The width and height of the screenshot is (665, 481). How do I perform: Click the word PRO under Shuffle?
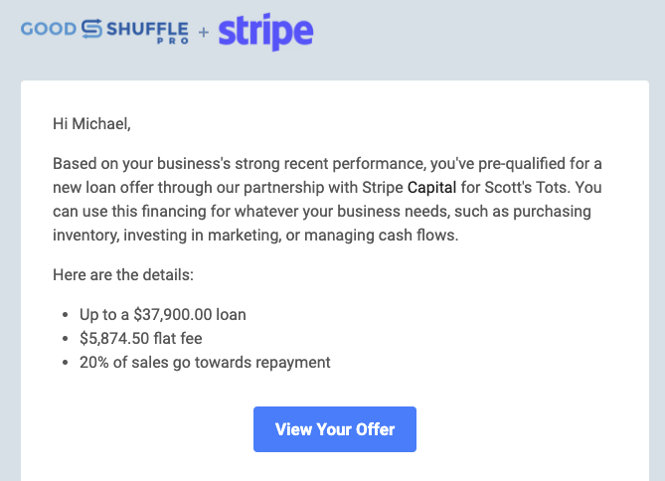pos(173,41)
